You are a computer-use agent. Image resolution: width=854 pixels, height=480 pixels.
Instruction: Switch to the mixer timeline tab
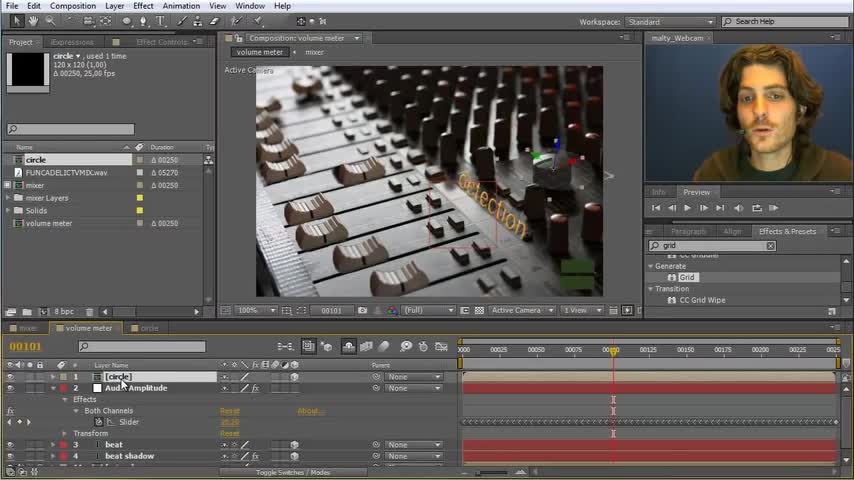coord(27,328)
